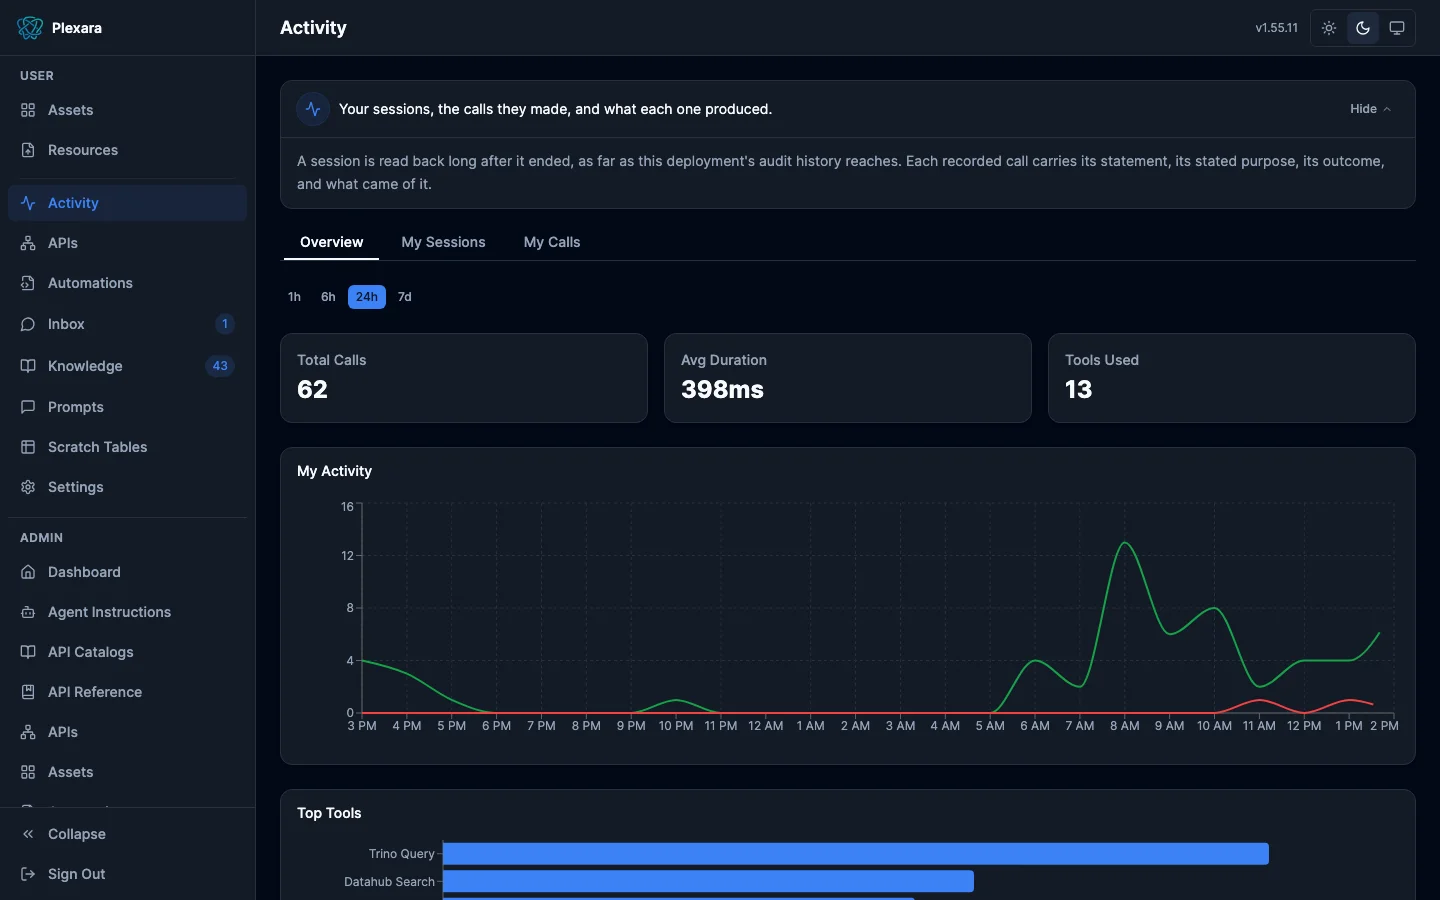
Task: Click the Settings gear icon
Action: tap(28, 487)
